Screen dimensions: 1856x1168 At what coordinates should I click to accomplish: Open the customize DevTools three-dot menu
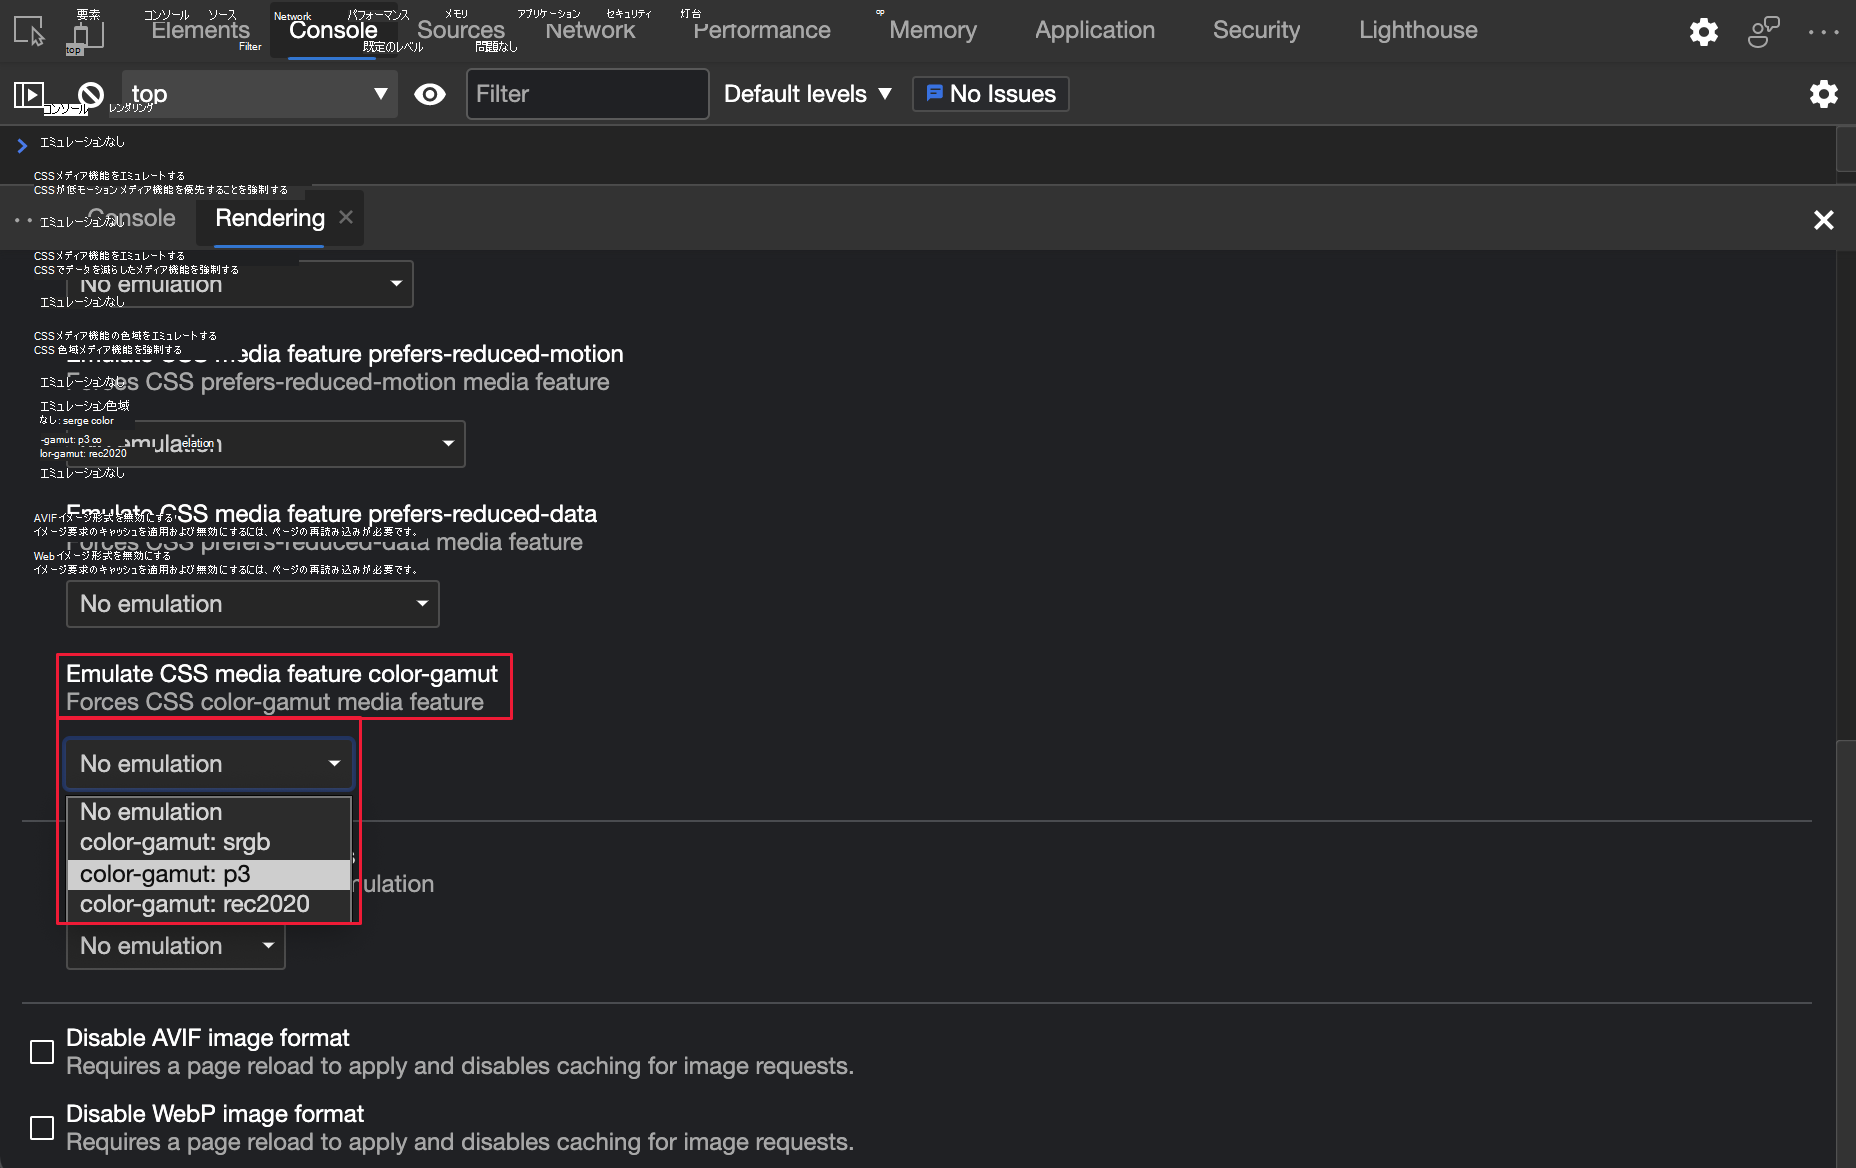pos(1824,32)
